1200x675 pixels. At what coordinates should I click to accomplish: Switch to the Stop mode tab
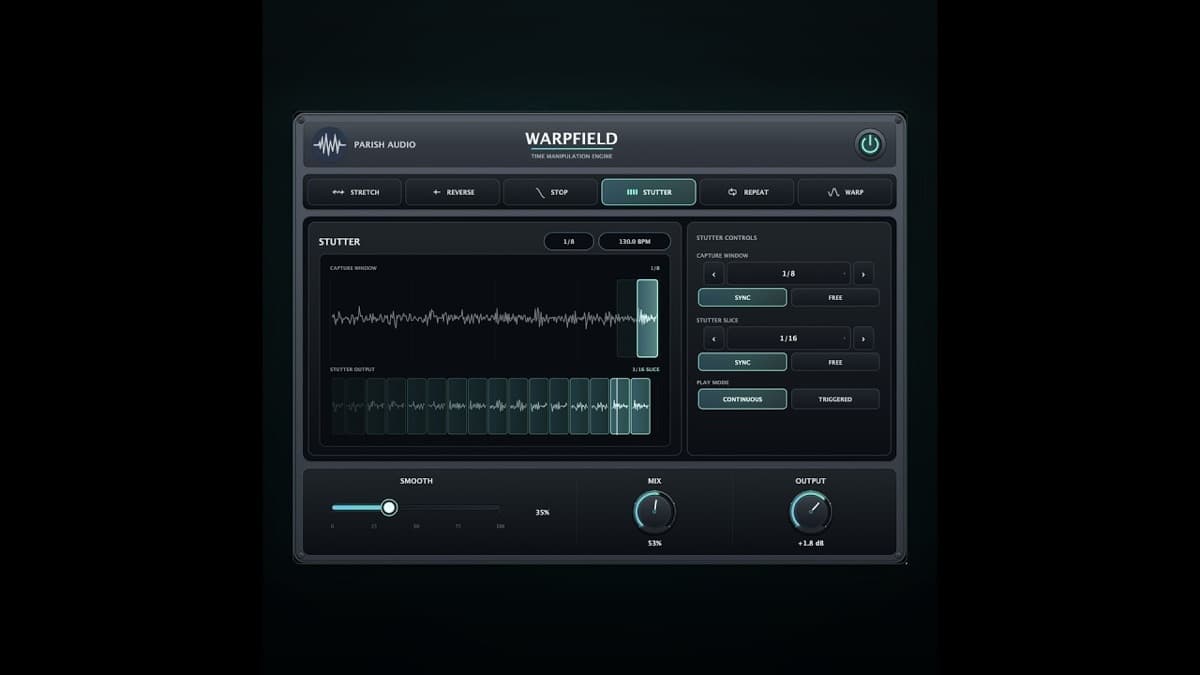click(x=550, y=192)
